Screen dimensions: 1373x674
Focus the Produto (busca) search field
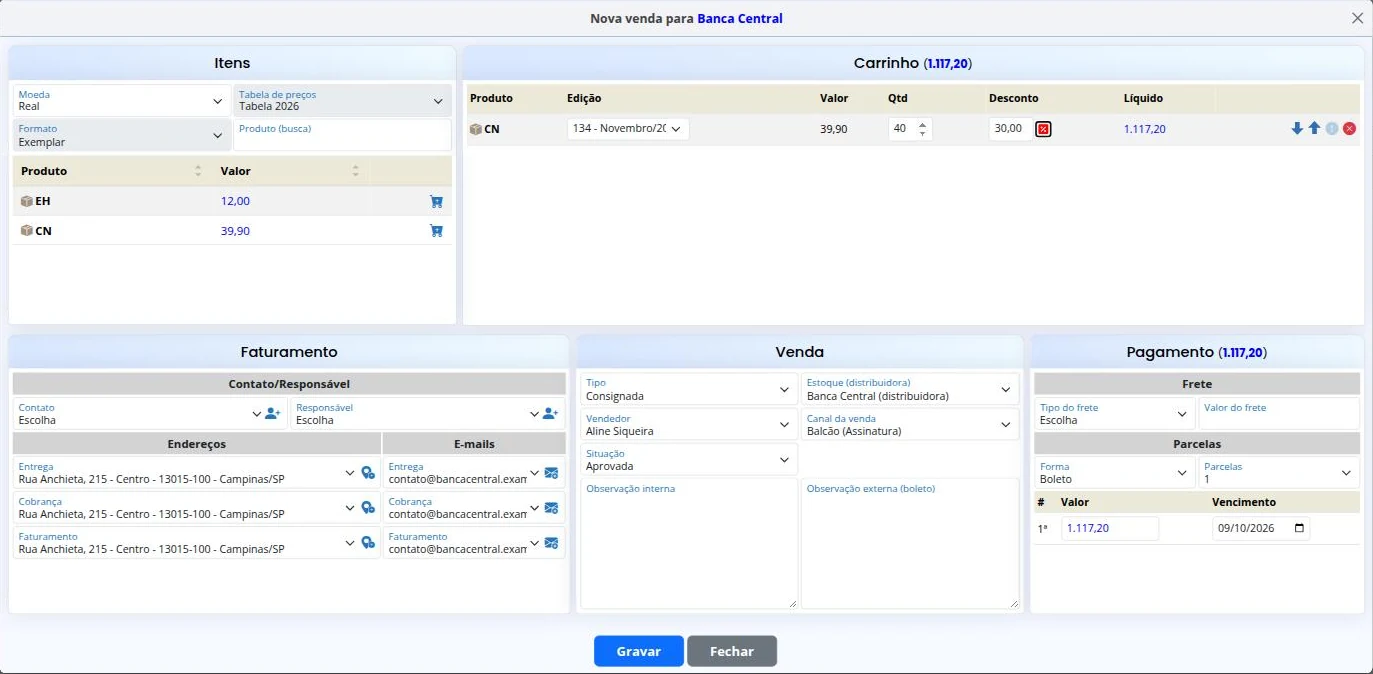(343, 135)
